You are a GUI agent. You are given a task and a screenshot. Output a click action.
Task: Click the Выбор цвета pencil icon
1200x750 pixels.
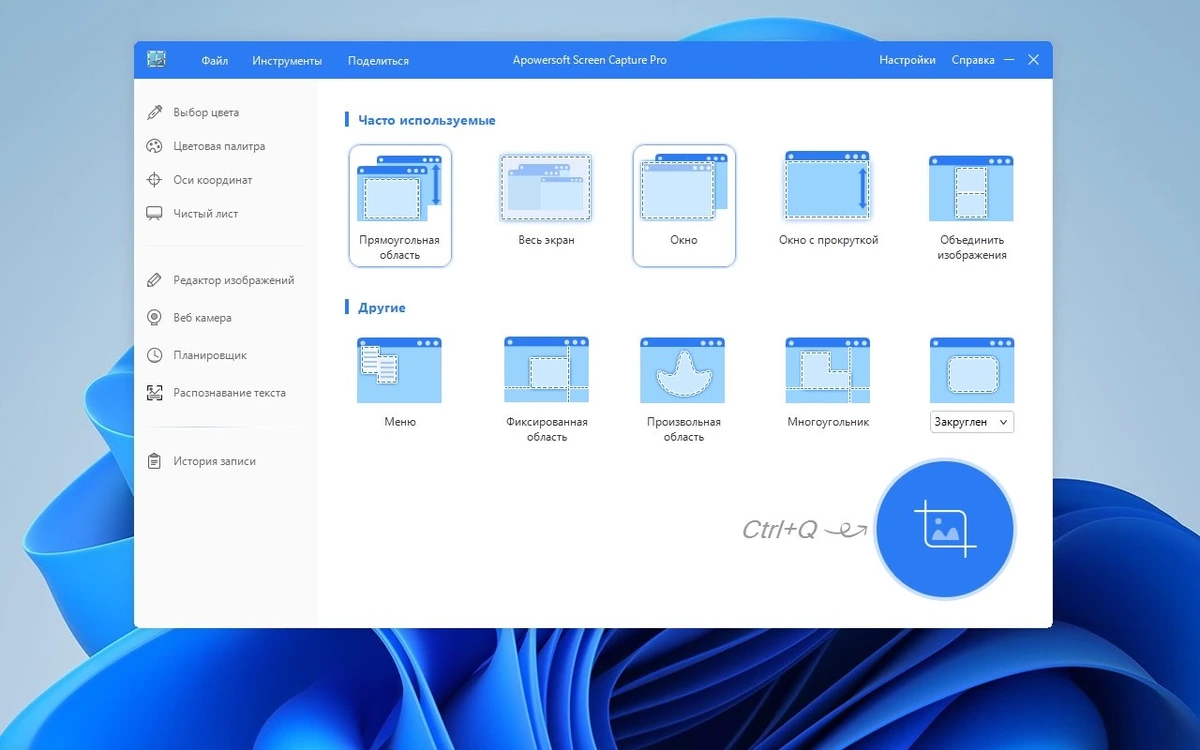(x=154, y=113)
